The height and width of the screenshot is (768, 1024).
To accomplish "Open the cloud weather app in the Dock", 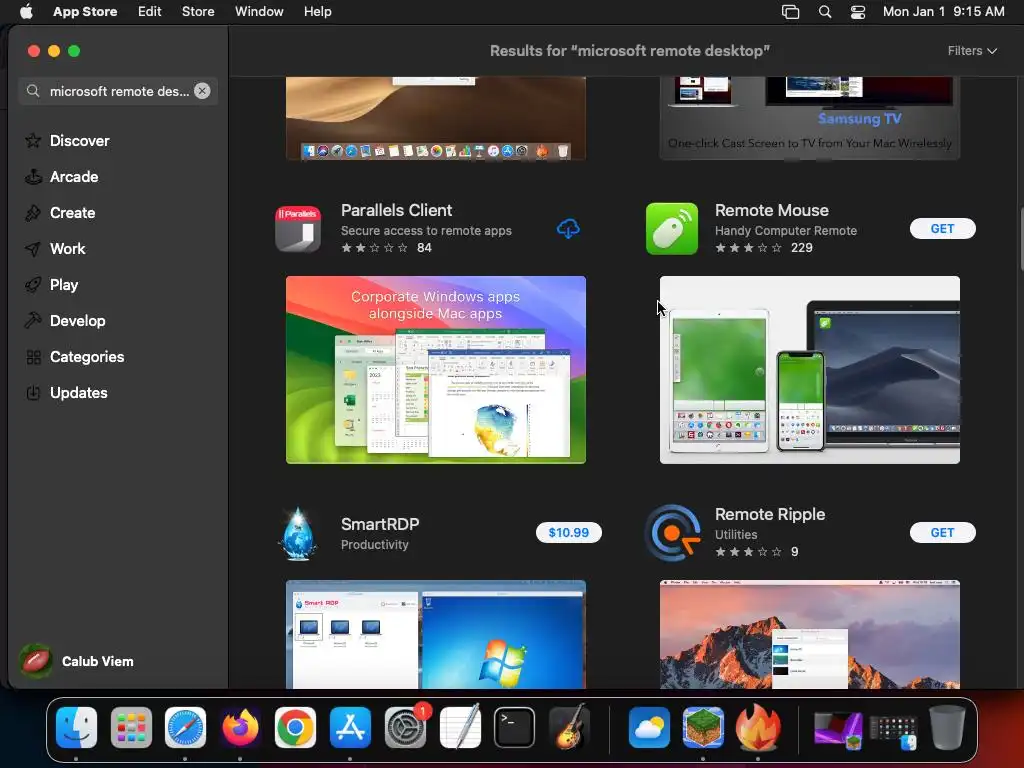I will pyautogui.click(x=649, y=727).
